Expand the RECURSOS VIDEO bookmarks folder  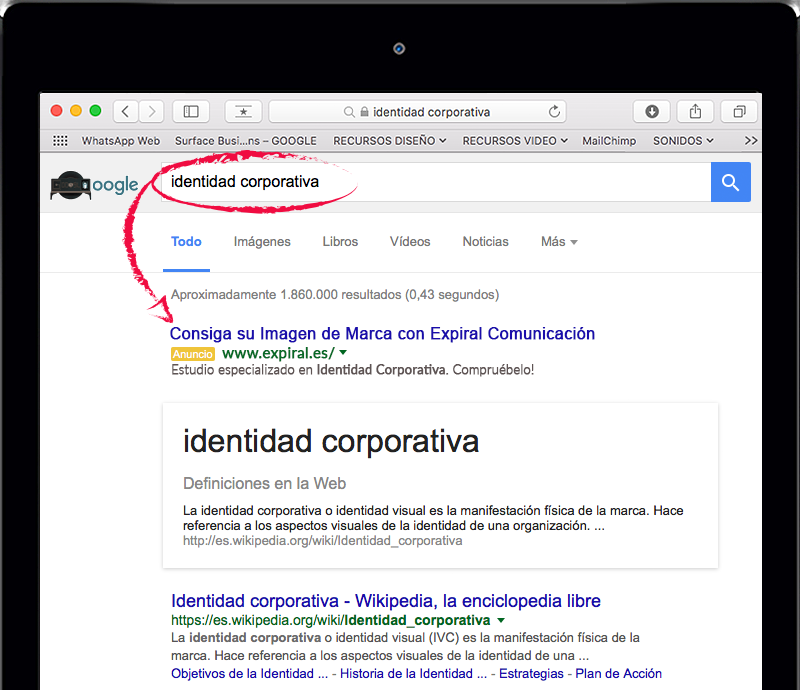tap(515, 140)
